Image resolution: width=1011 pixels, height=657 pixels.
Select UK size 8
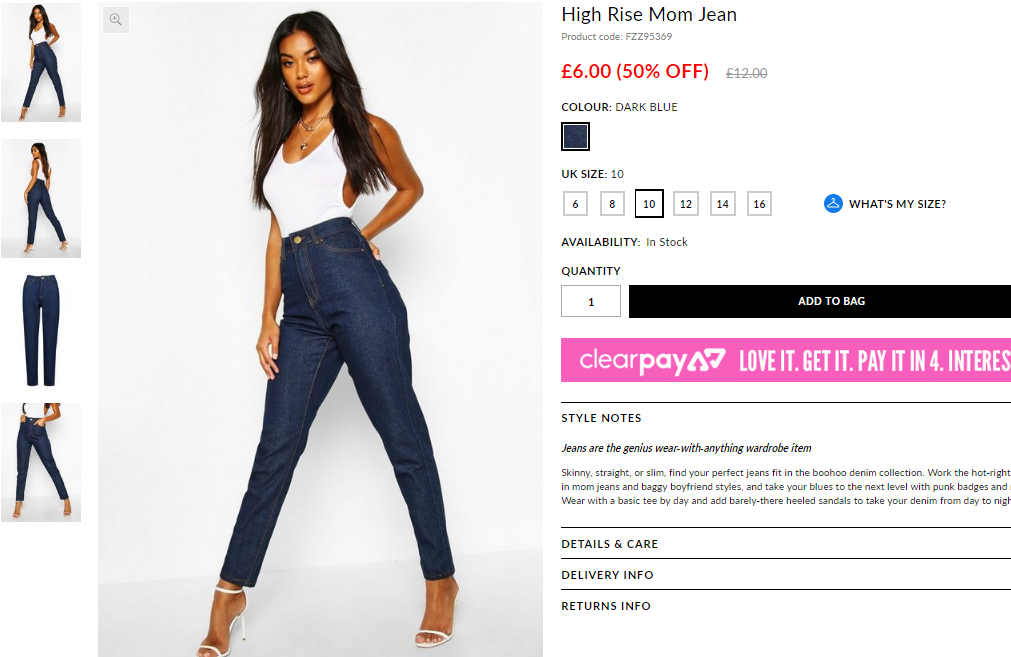(612, 204)
